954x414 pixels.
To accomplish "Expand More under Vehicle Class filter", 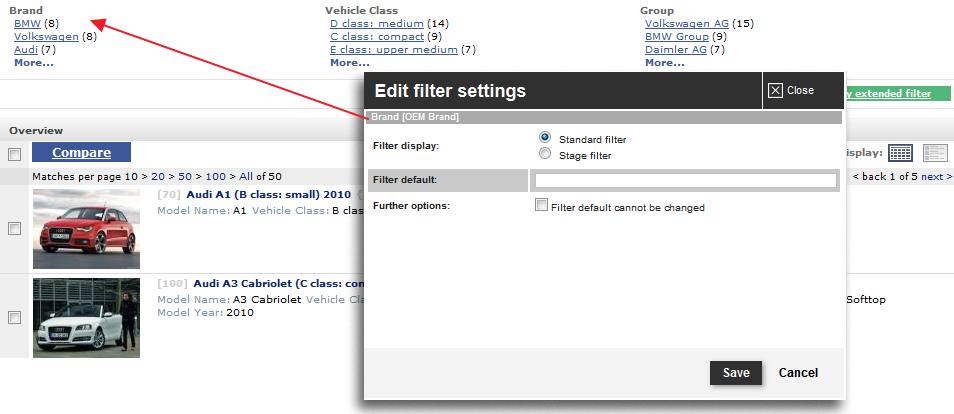I will coord(349,63).
